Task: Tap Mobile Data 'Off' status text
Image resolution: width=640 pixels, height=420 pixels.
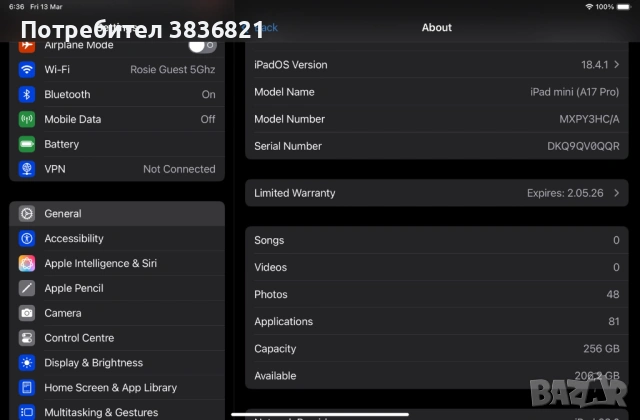Action: pos(208,119)
